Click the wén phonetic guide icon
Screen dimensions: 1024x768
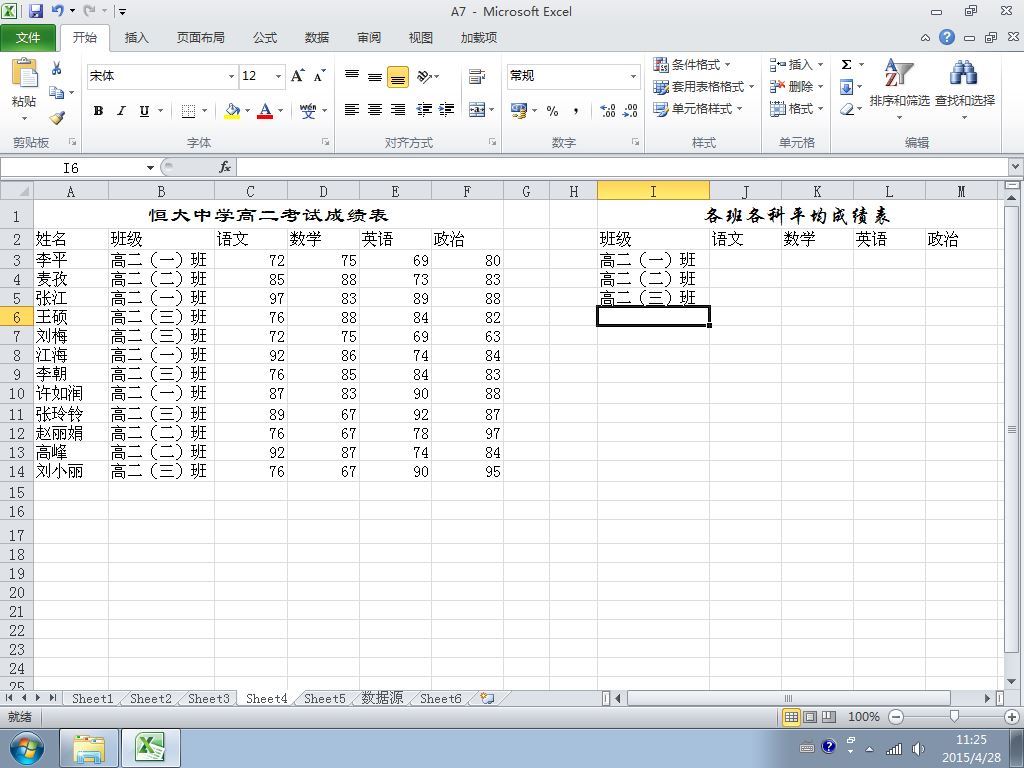coord(308,111)
